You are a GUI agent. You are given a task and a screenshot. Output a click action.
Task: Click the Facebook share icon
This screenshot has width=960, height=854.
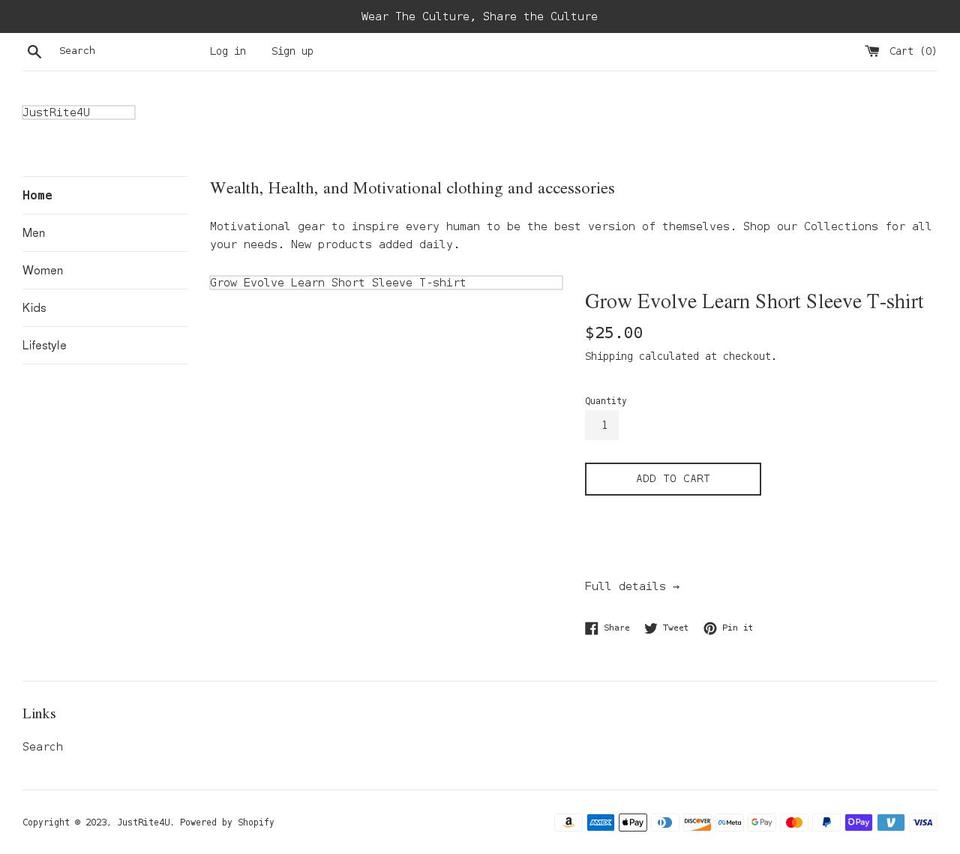(591, 628)
